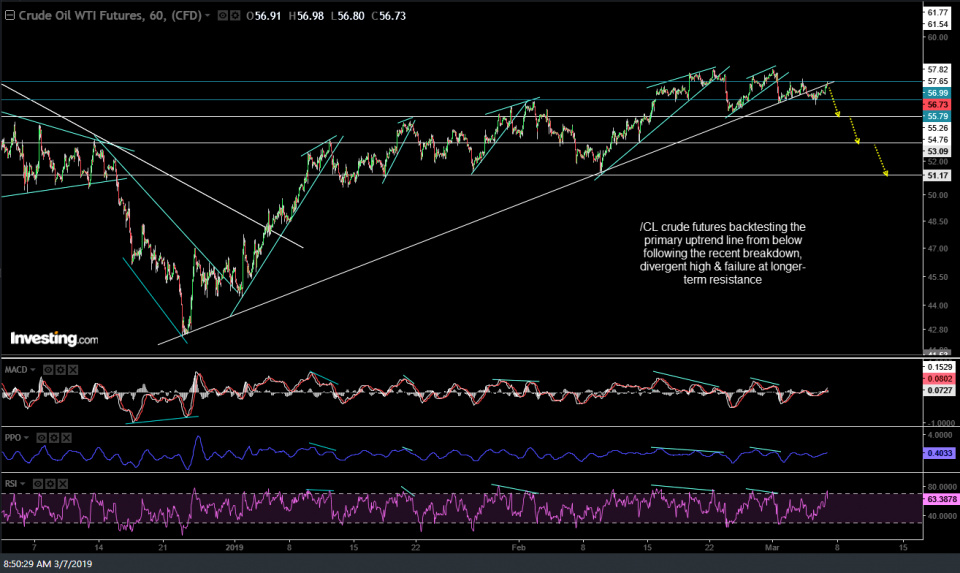
Task: Remove the MACD indicator with X icon
Action: coord(73,370)
